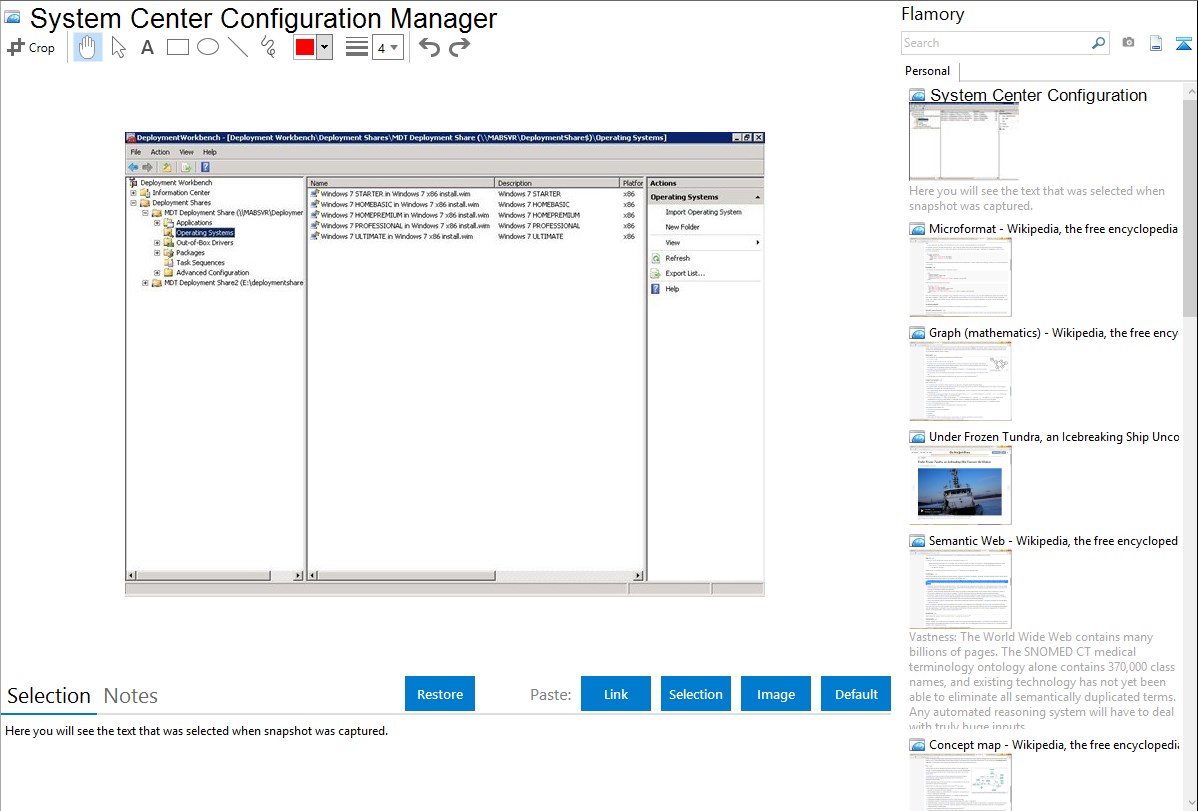Open the Action menu in DeploymentWorkbench

pyautogui.click(x=160, y=152)
